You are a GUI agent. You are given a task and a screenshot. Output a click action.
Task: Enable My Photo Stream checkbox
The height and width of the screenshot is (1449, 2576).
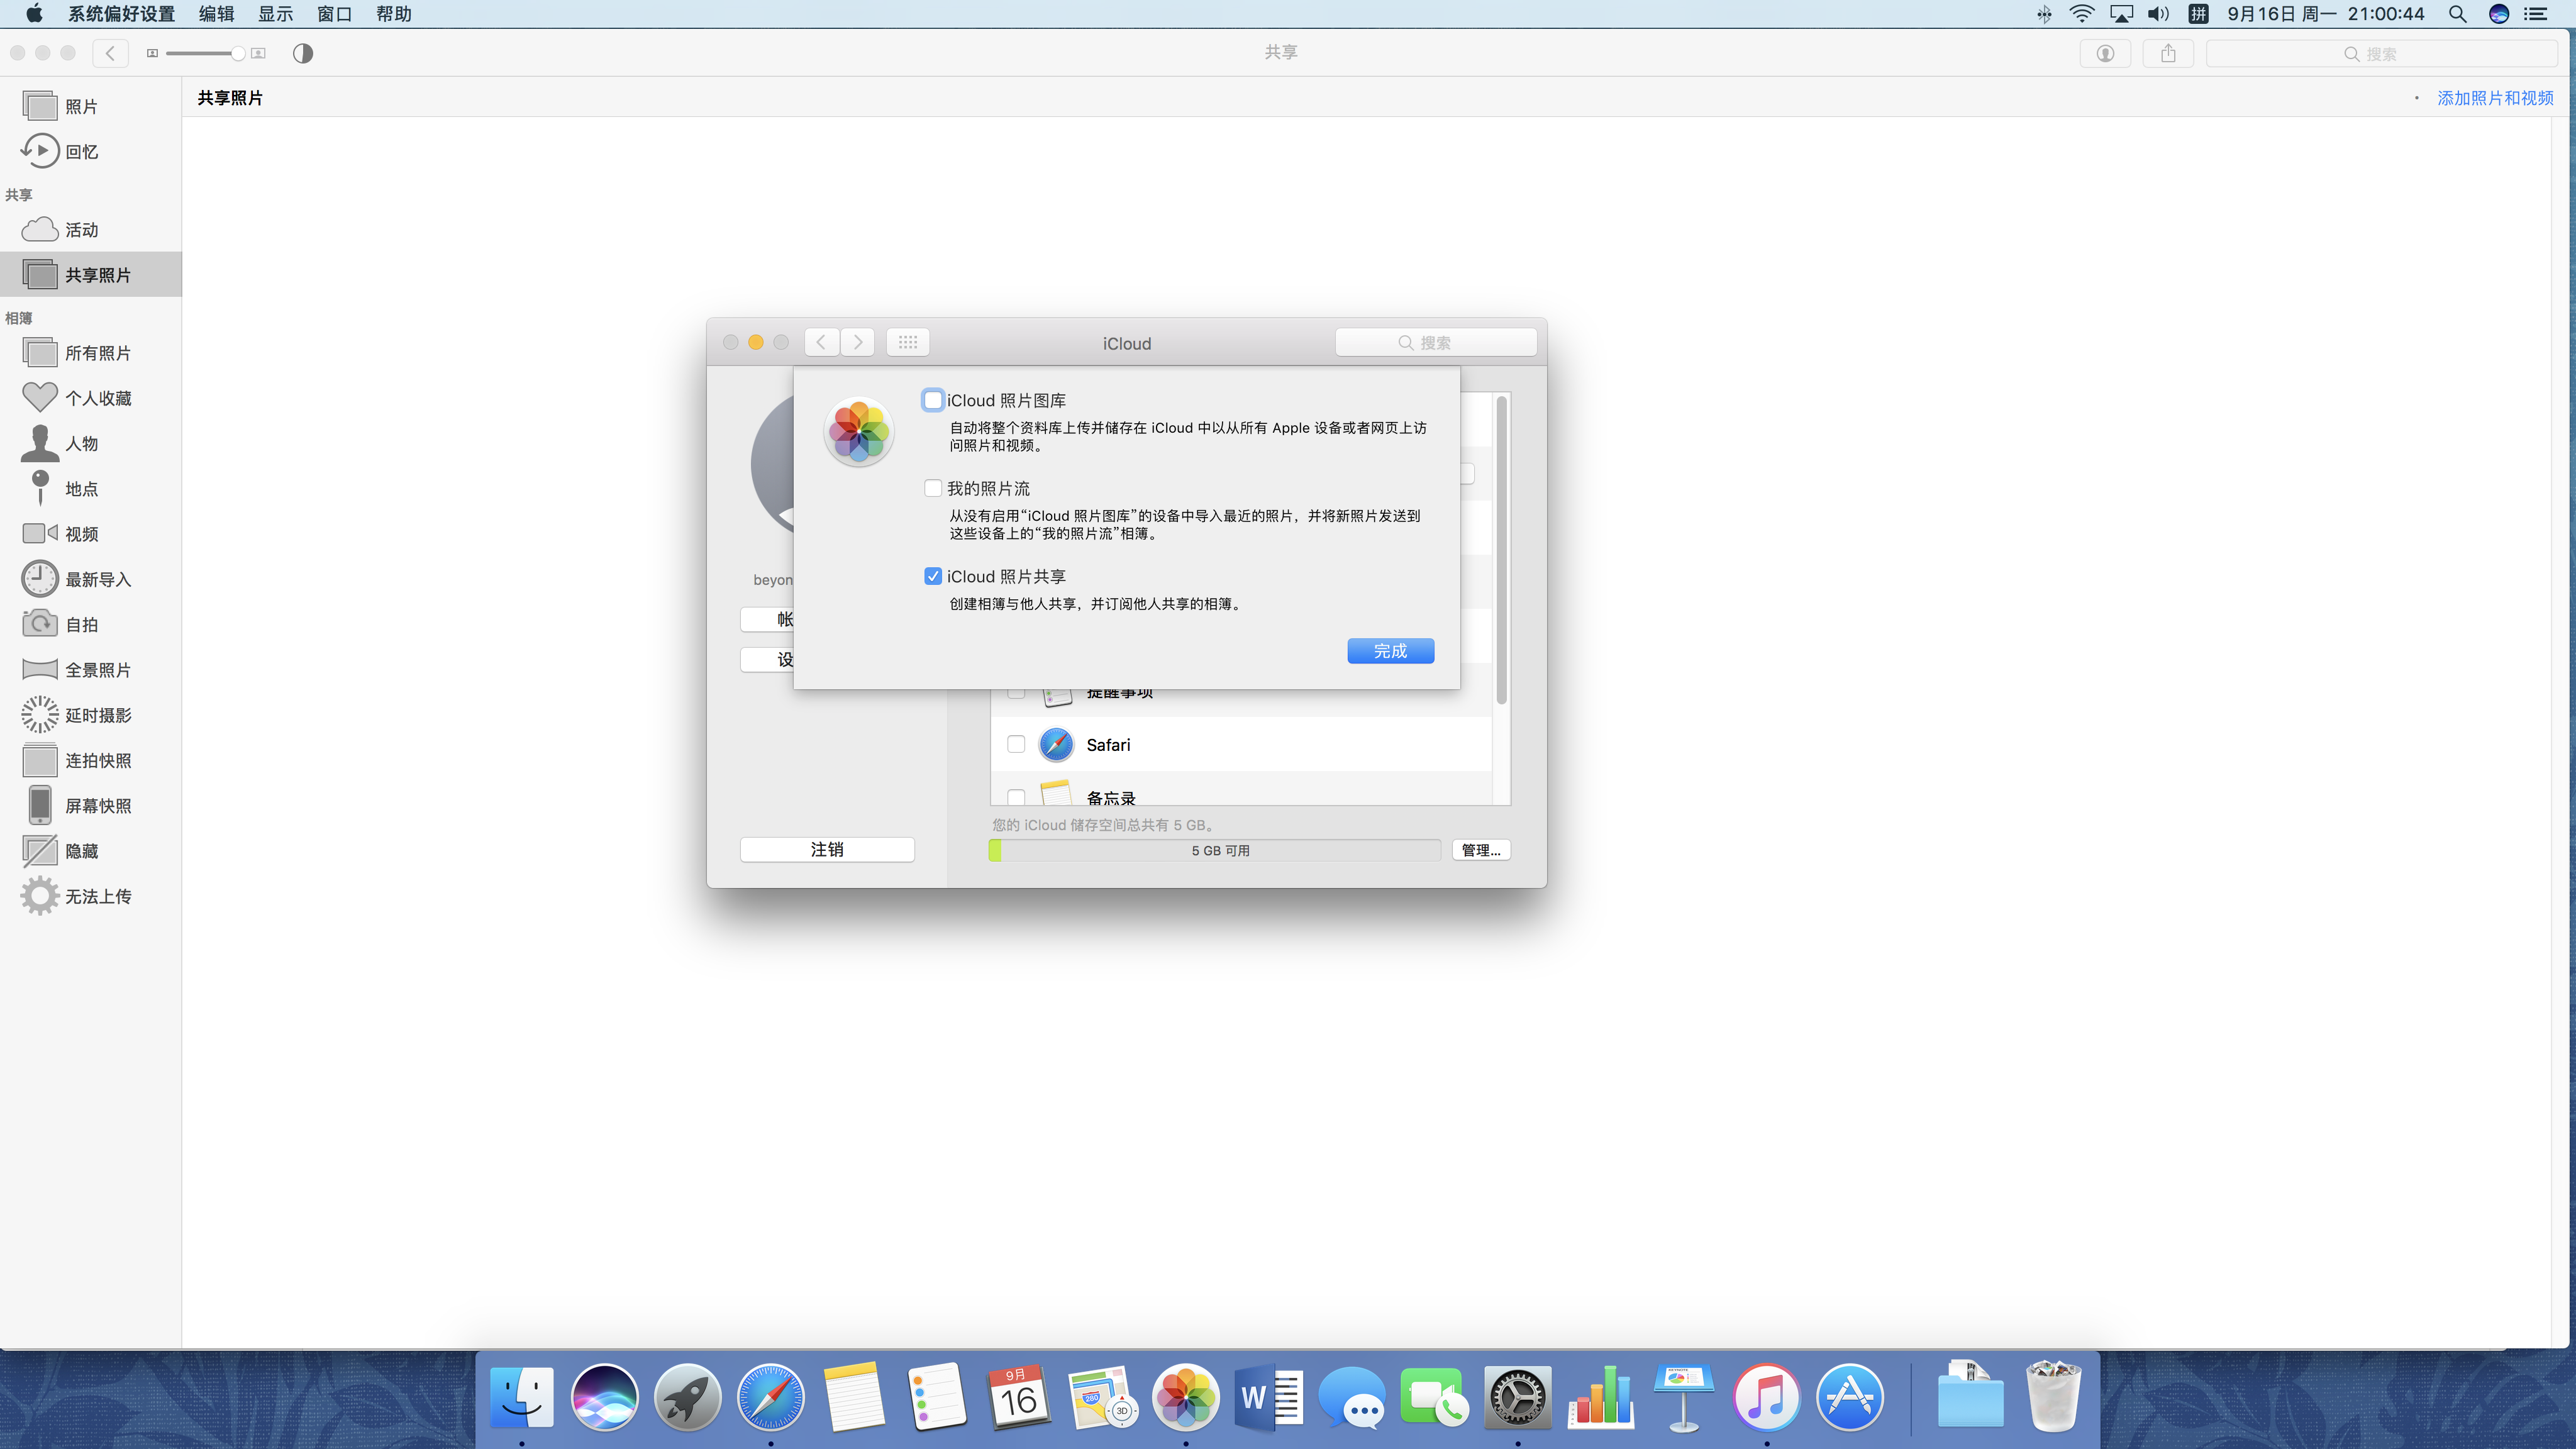933,488
